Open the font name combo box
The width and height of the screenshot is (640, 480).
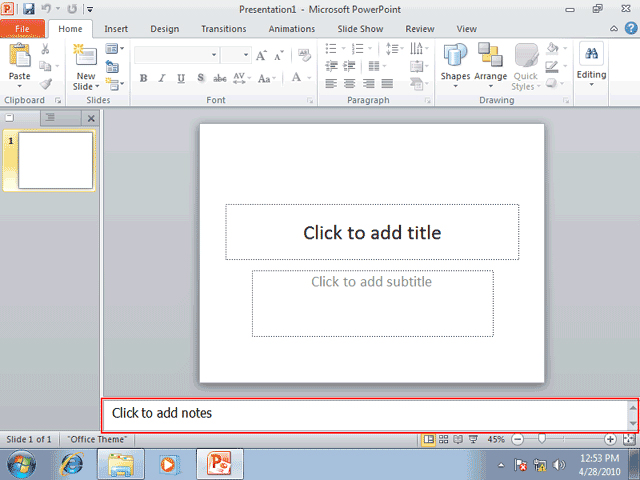176,55
